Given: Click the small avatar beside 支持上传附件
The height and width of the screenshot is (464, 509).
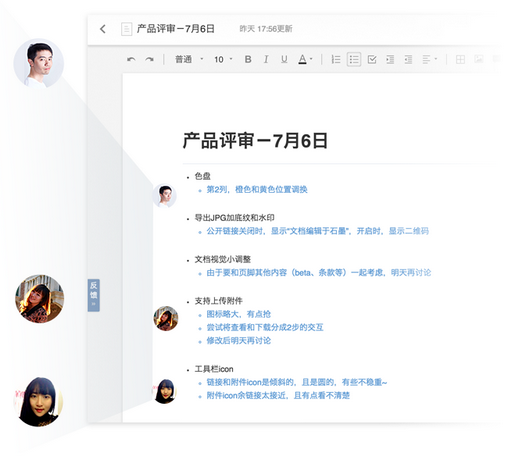Looking at the screenshot, I should point(166,318).
